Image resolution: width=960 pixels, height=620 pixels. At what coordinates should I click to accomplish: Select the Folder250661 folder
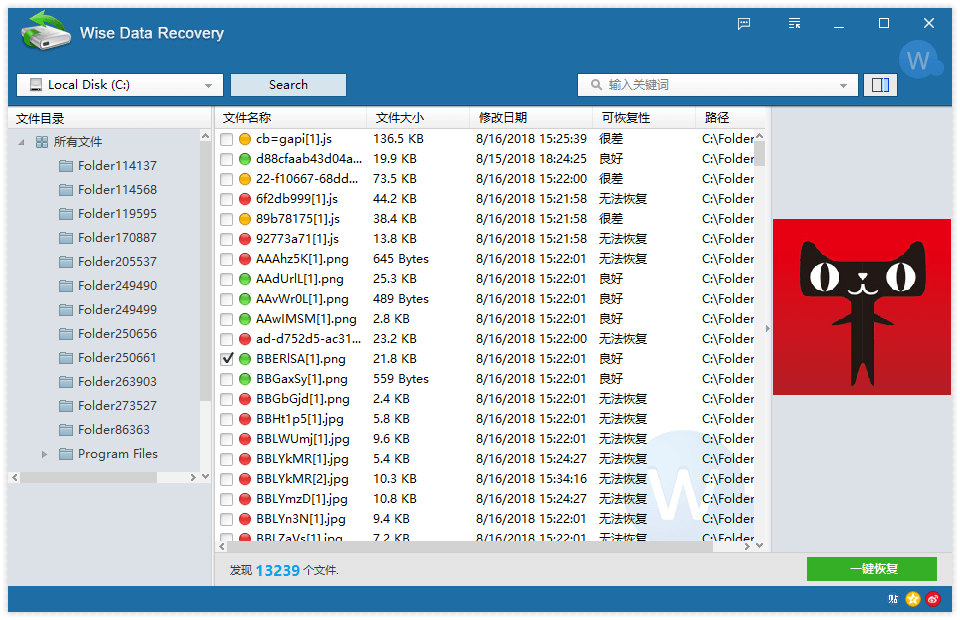click(108, 357)
